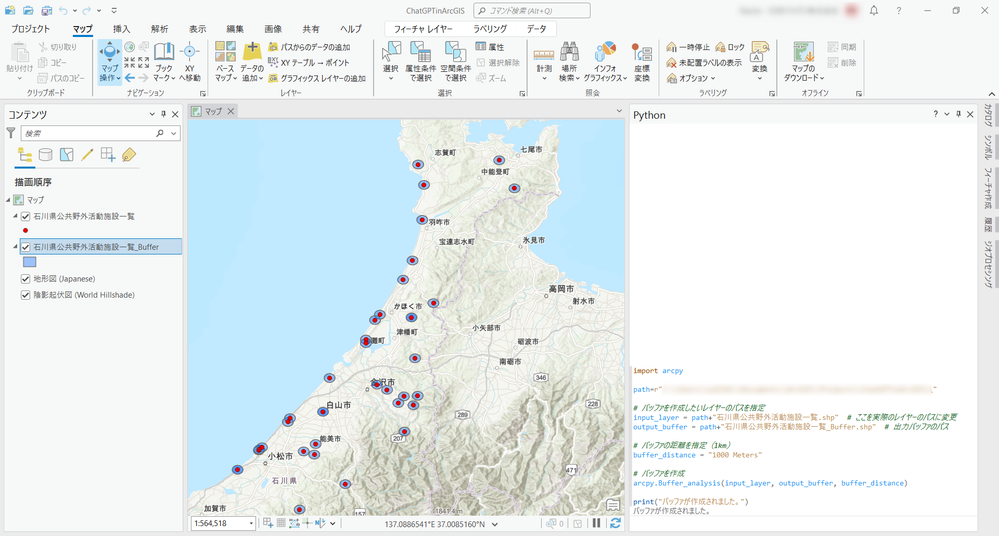Viewport: 999px width, 536px height.
Task: Click the Coordinate Conversion (座標変換) icon
Action: (642, 54)
